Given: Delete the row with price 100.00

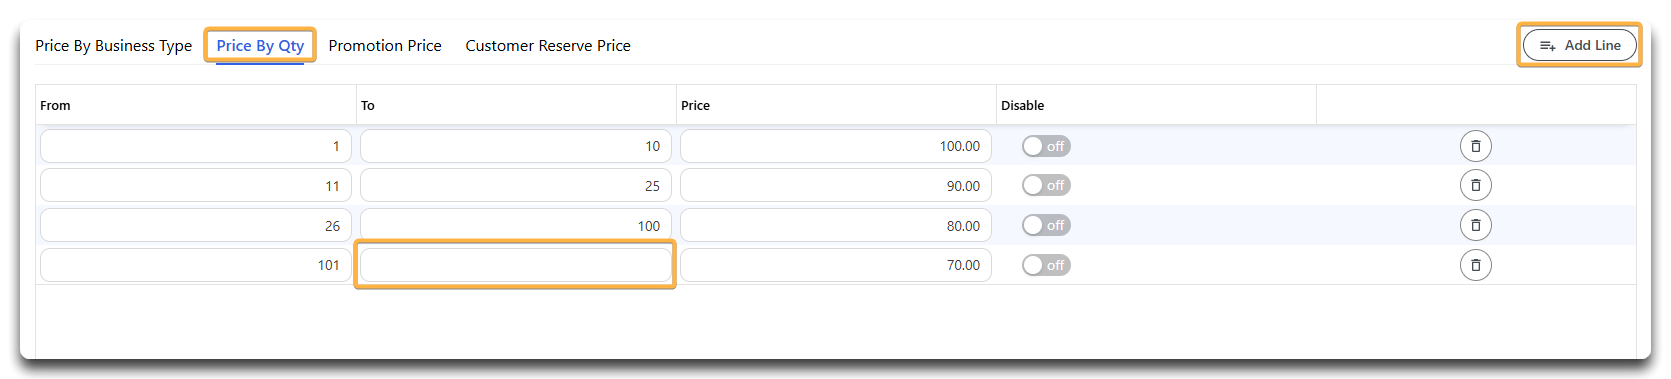Looking at the screenshot, I should point(1475,146).
